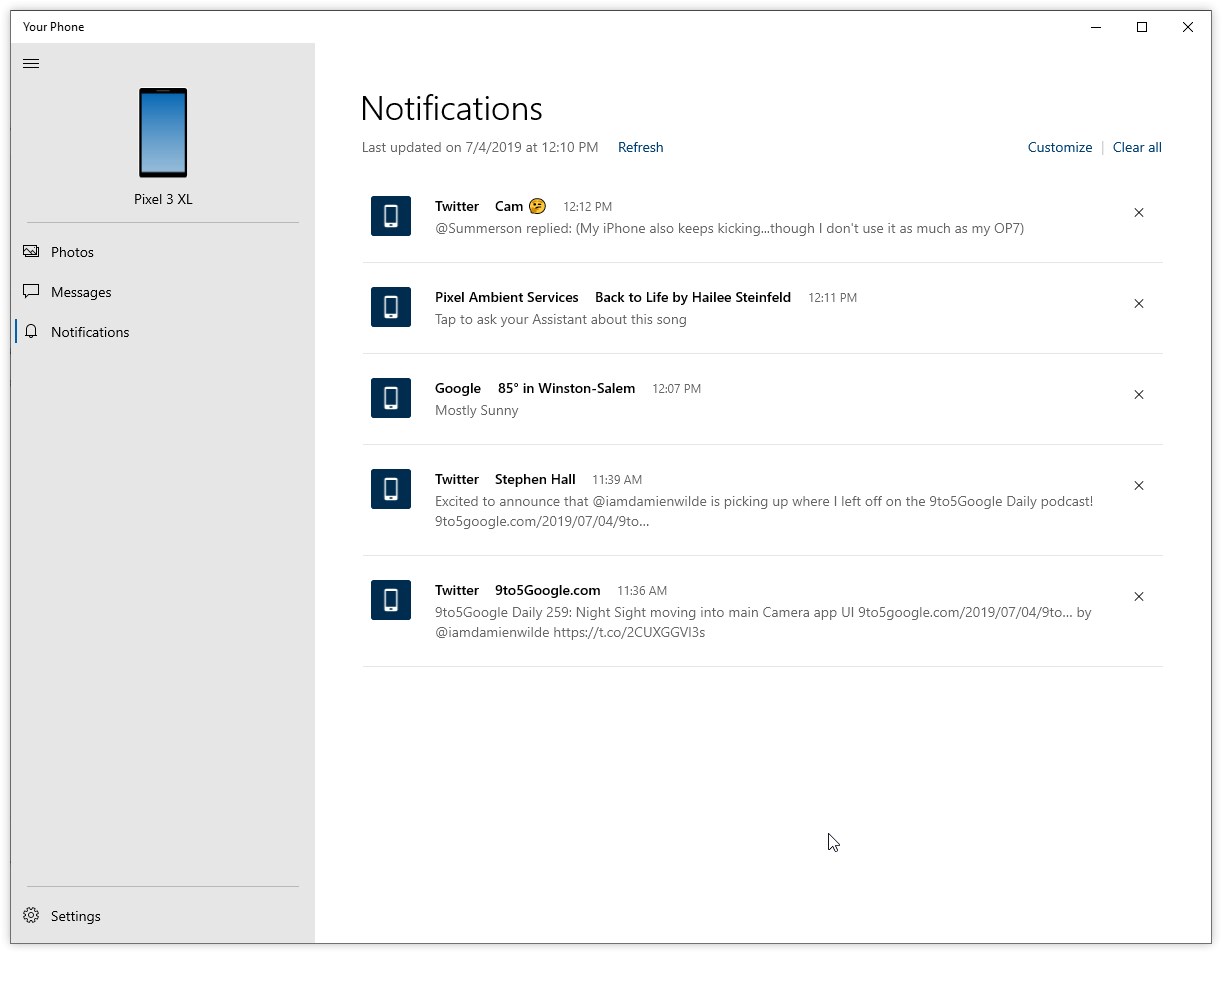
Task: Refresh the notifications list
Action: 640,147
